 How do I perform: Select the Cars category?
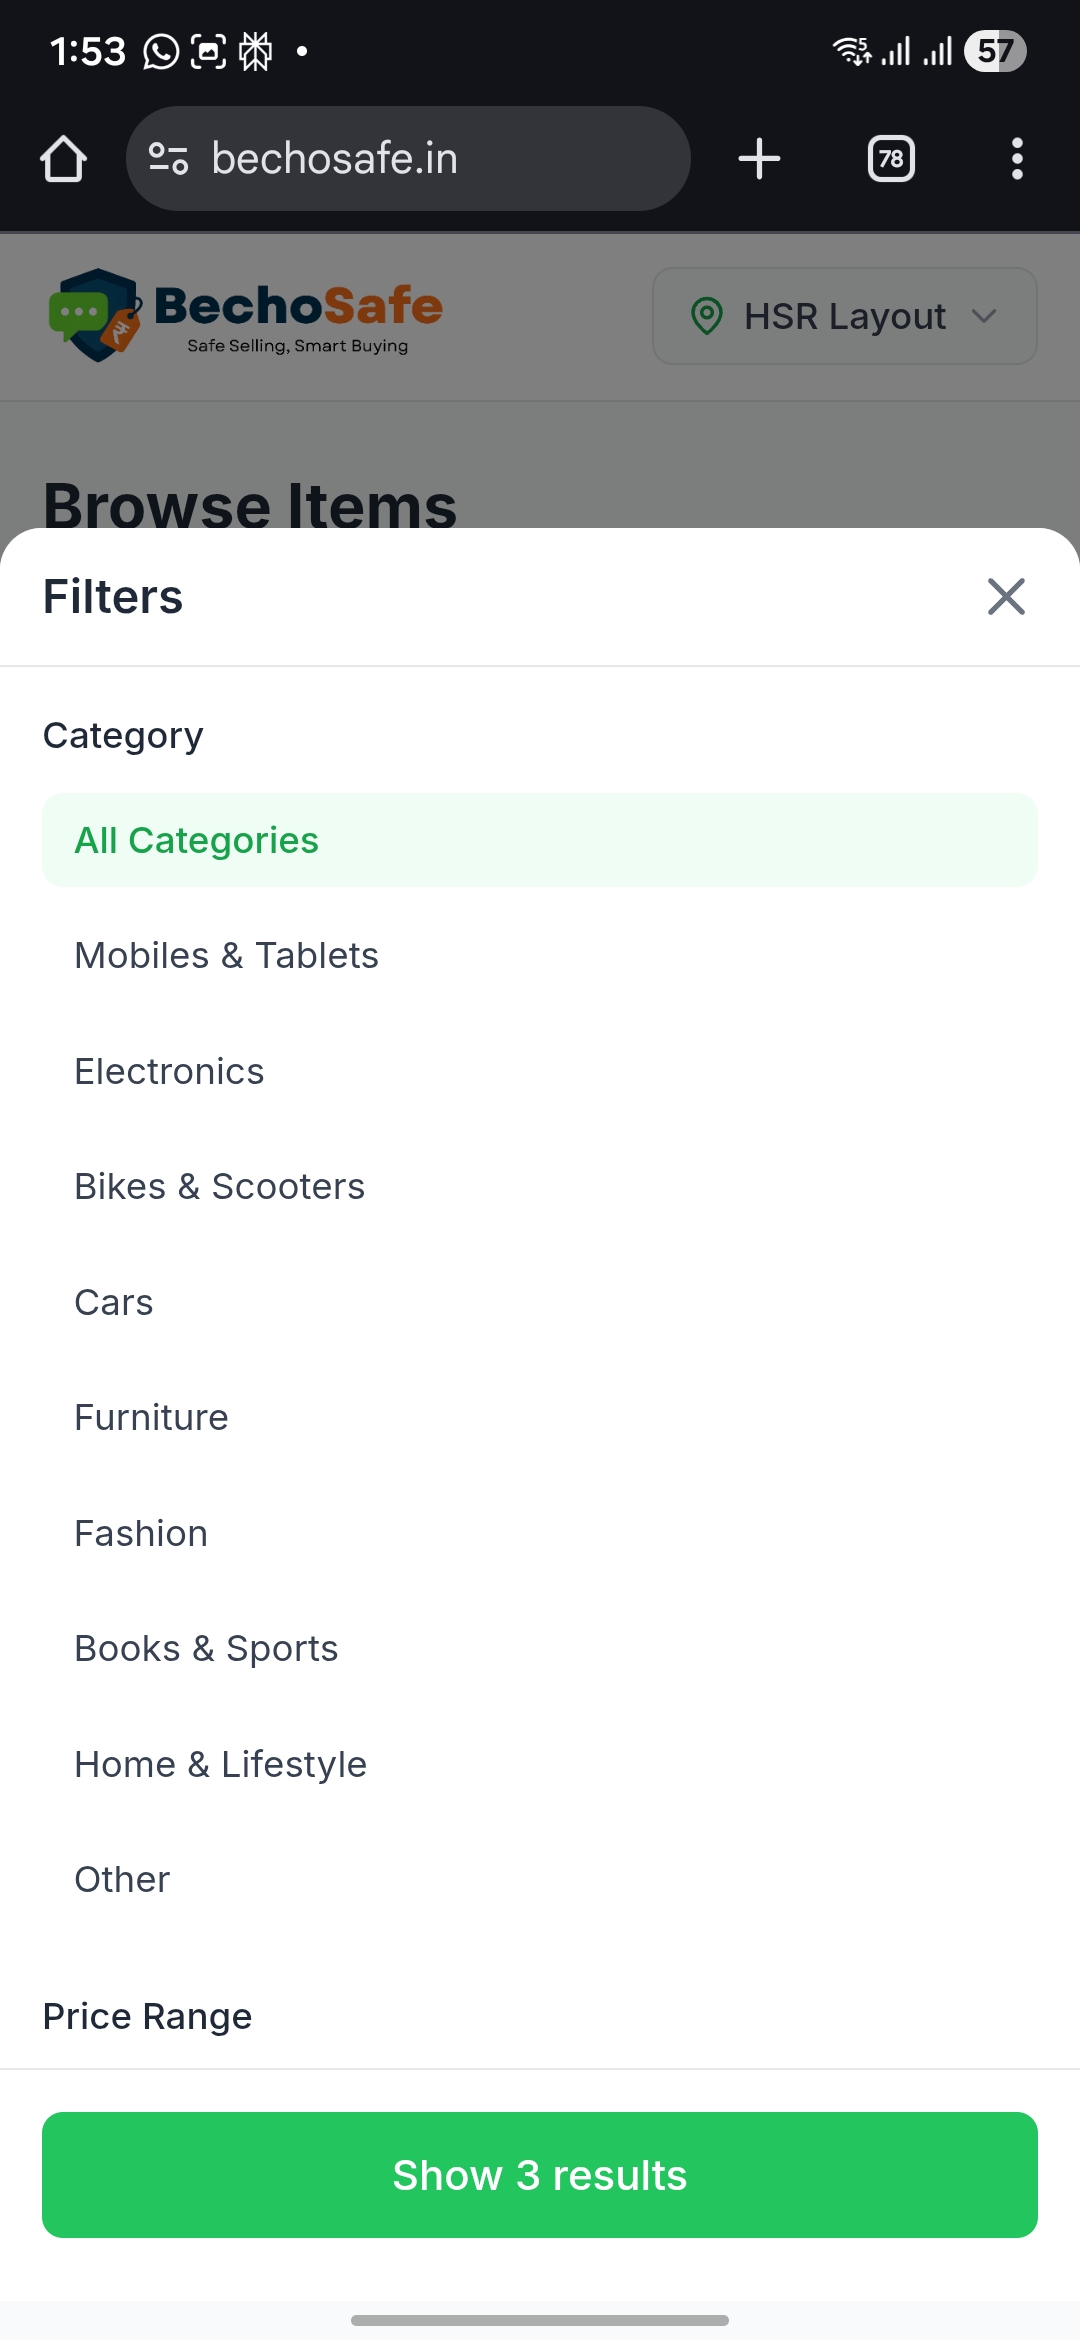tap(114, 1303)
